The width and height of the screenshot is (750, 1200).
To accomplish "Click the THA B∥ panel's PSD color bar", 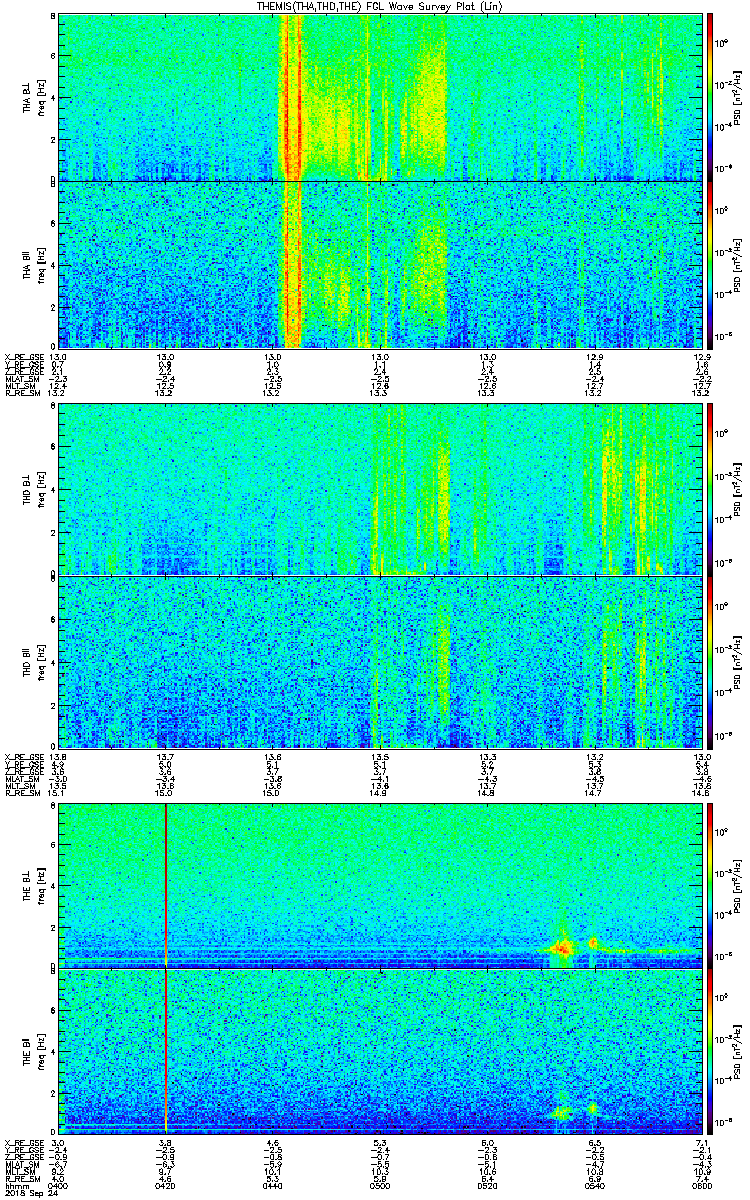I will click(x=710, y=264).
